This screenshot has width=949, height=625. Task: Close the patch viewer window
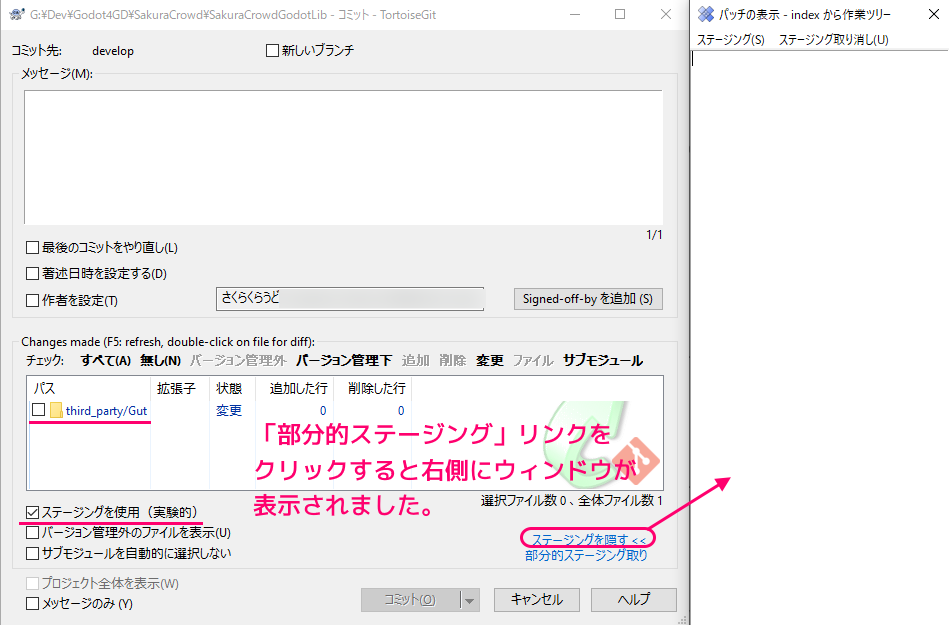(933, 14)
